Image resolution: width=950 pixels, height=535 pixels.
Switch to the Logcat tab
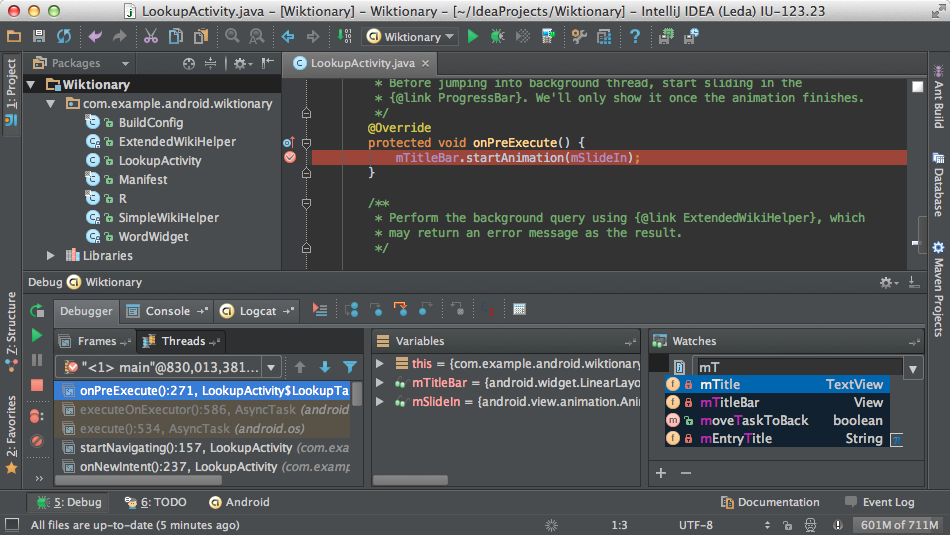(x=257, y=311)
